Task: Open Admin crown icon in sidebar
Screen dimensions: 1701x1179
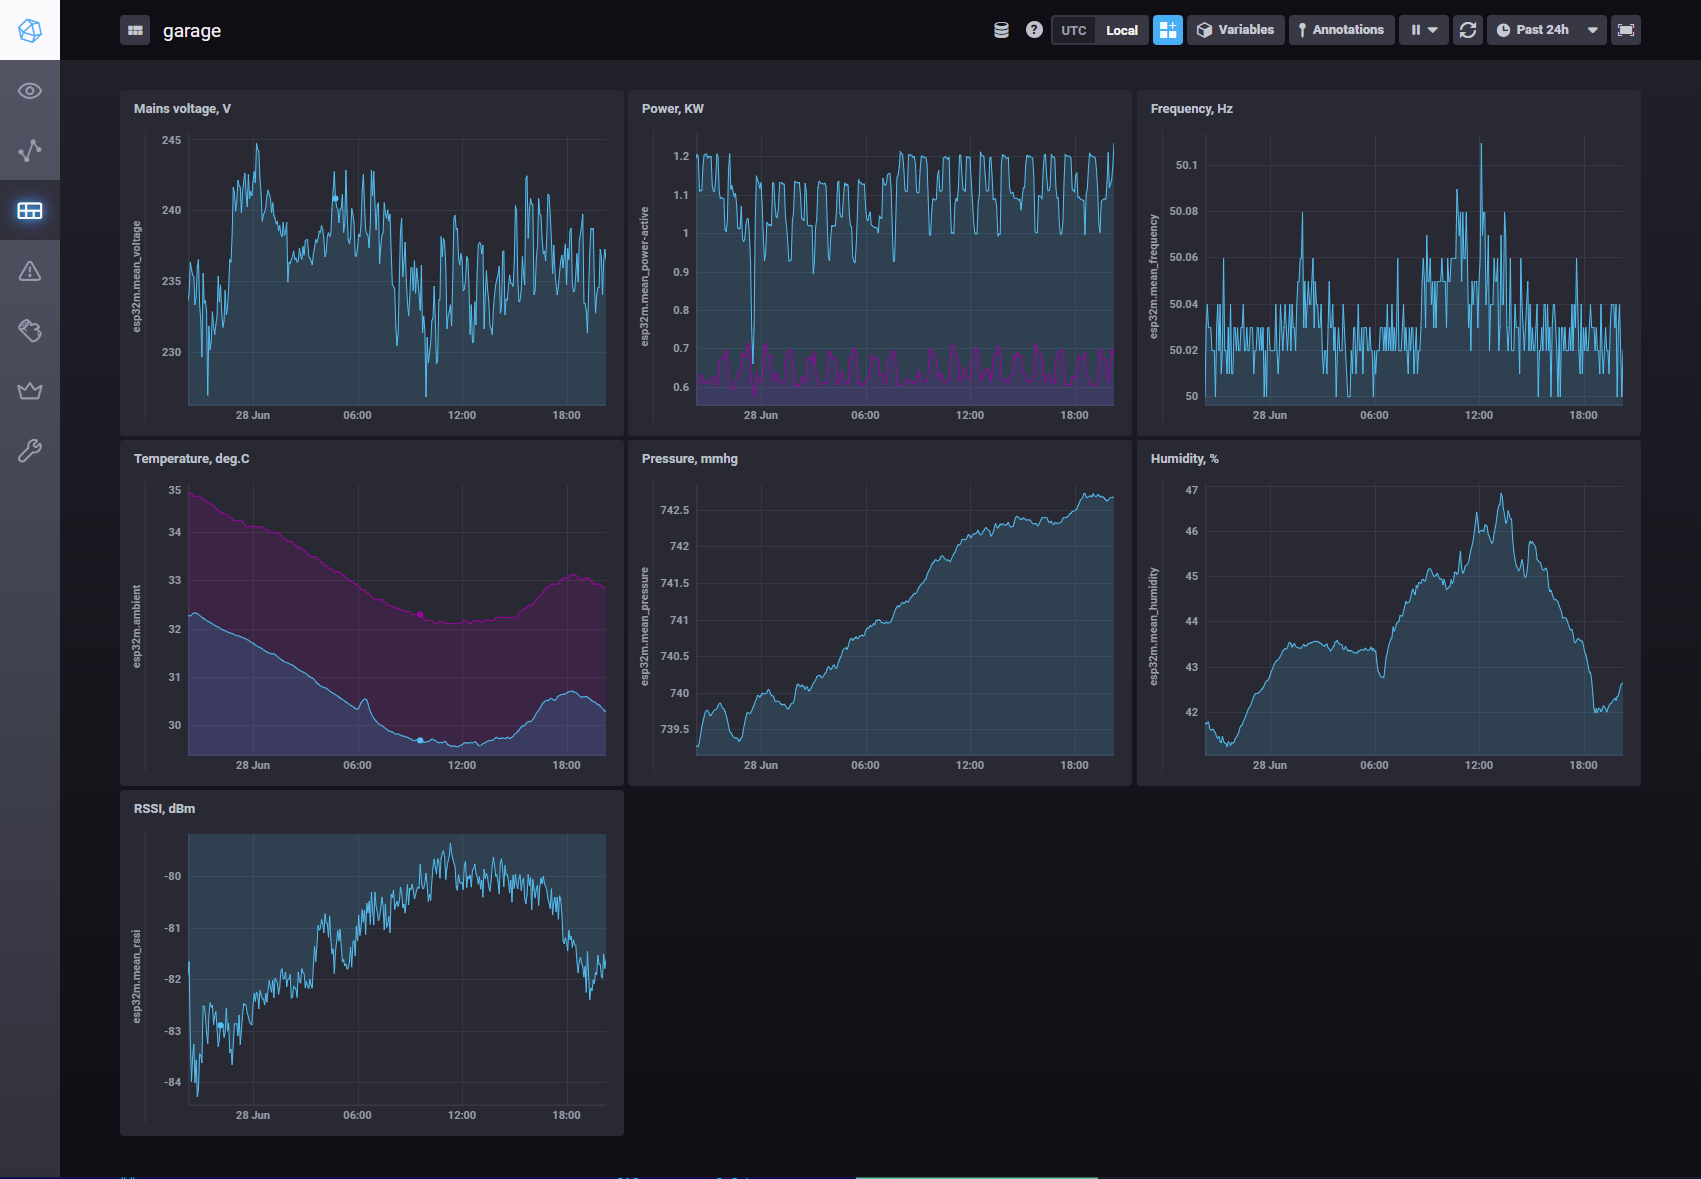Action: click(30, 391)
